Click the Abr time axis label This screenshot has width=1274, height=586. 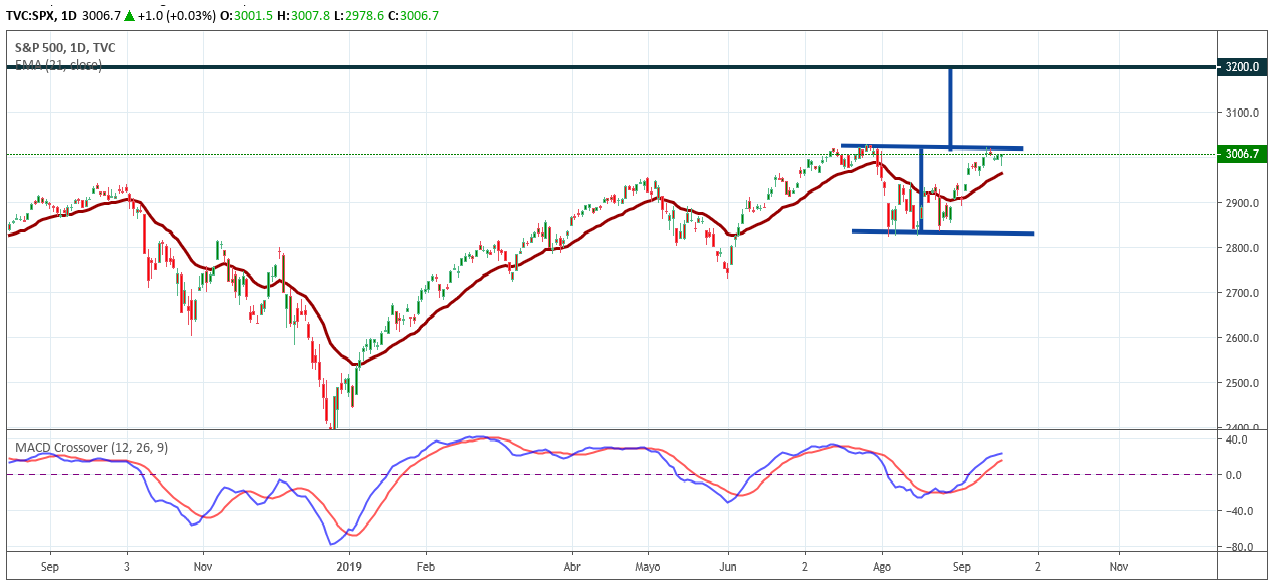pyautogui.click(x=572, y=566)
